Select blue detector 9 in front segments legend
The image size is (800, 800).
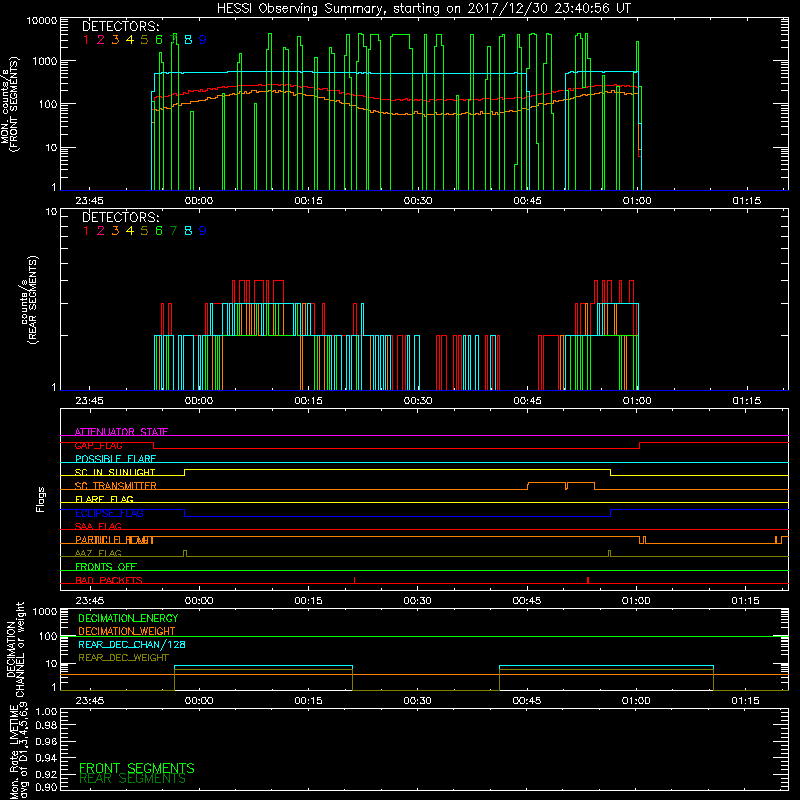[203, 40]
